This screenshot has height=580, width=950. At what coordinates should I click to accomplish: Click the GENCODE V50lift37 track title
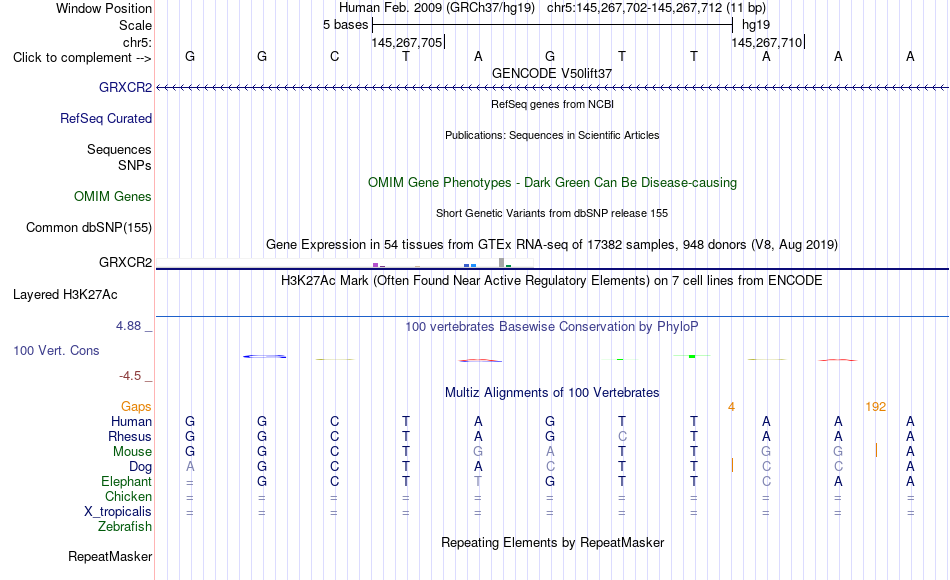click(552, 73)
